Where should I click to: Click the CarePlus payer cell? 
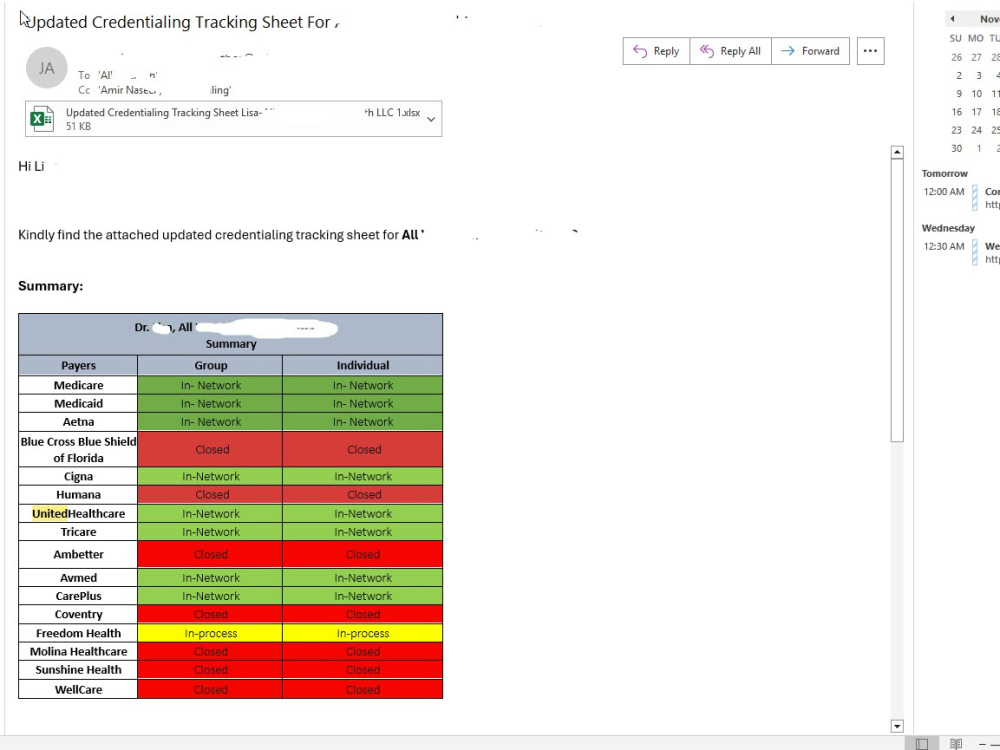point(78,596)
